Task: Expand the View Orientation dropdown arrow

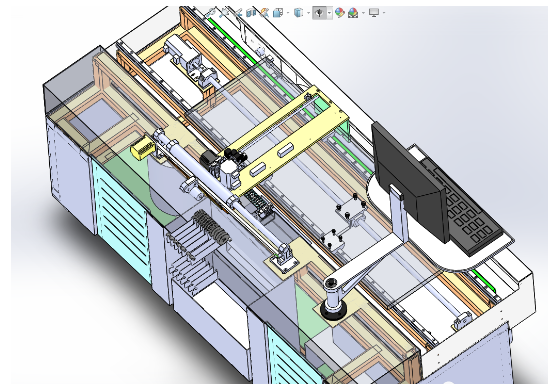Action: pos(288,13)
